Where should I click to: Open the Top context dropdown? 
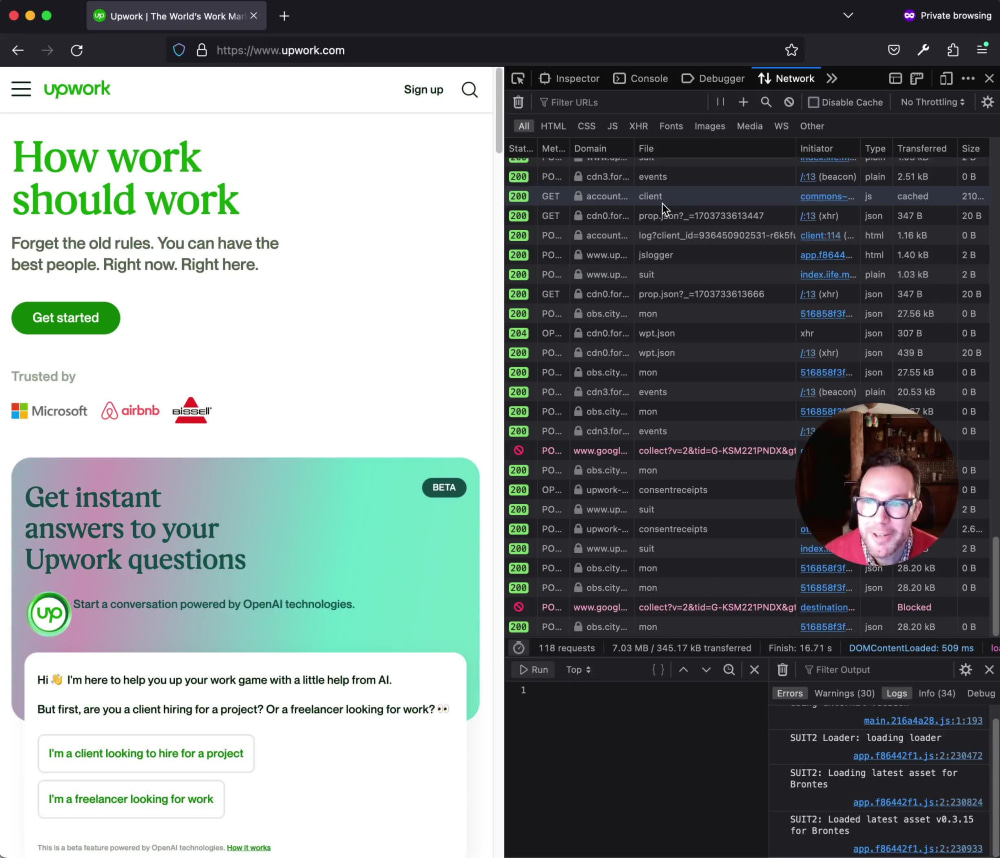[578, 670]
